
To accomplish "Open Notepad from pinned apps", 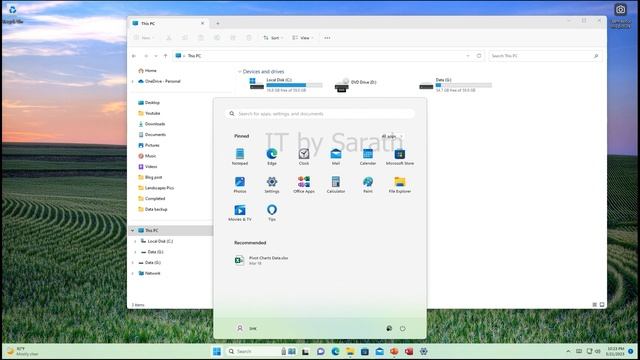I will tap(240, 157).
